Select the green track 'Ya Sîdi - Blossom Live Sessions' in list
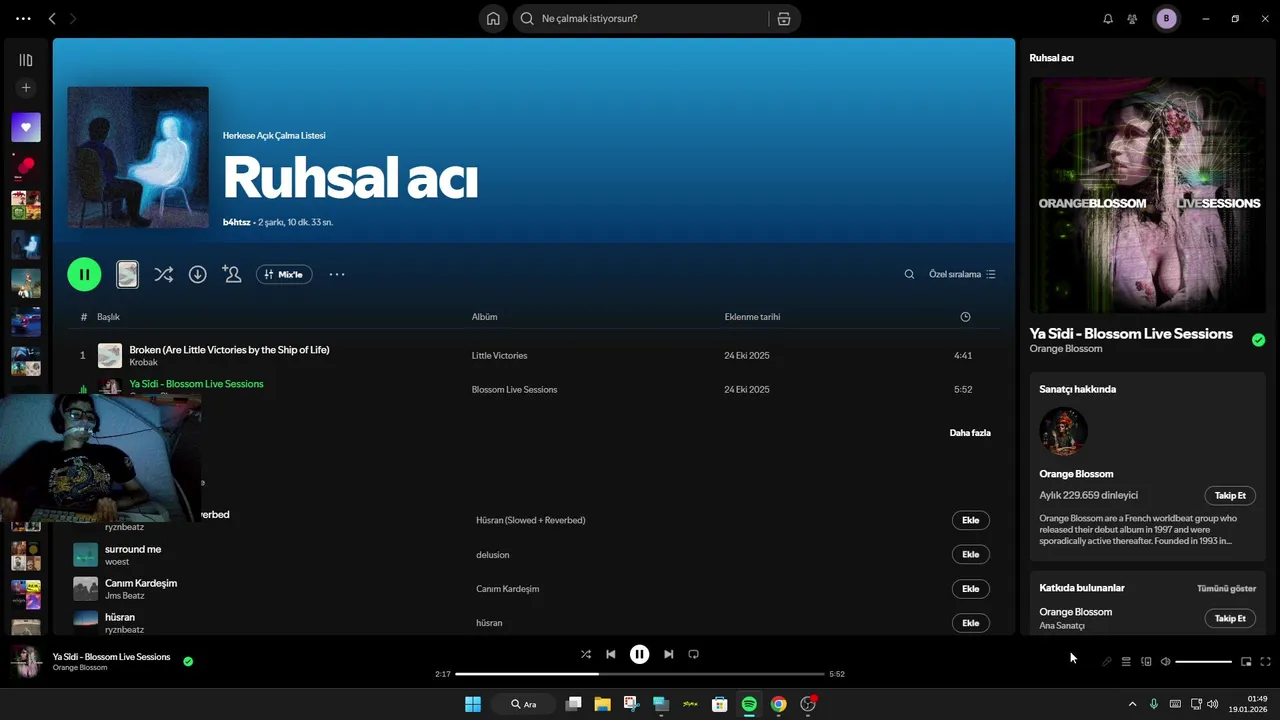1280x720 pixels. pos(196,384)
